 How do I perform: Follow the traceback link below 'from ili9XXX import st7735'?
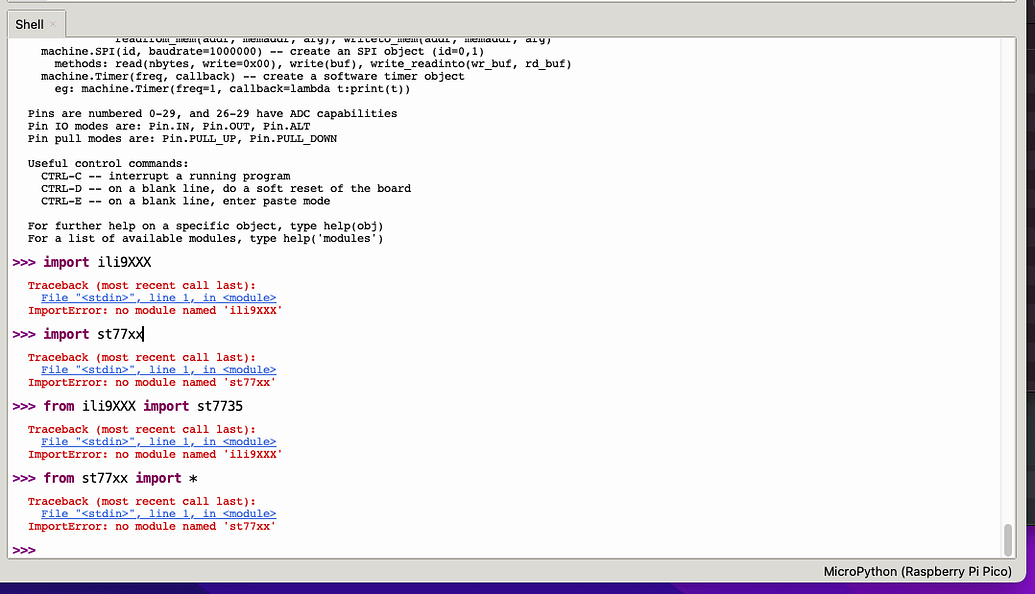coord(161,441)
